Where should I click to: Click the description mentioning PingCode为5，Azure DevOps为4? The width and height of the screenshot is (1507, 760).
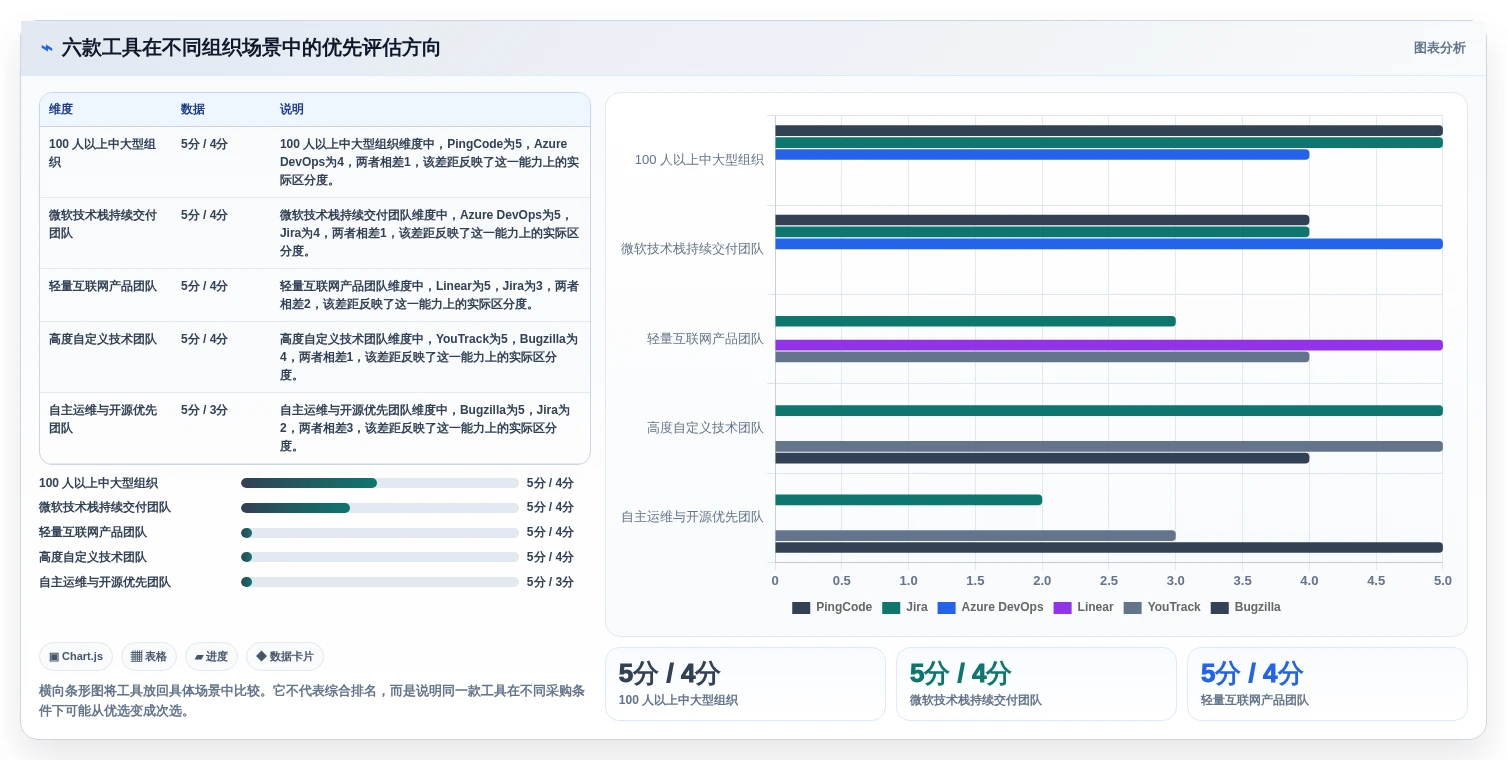click(429, 162)
